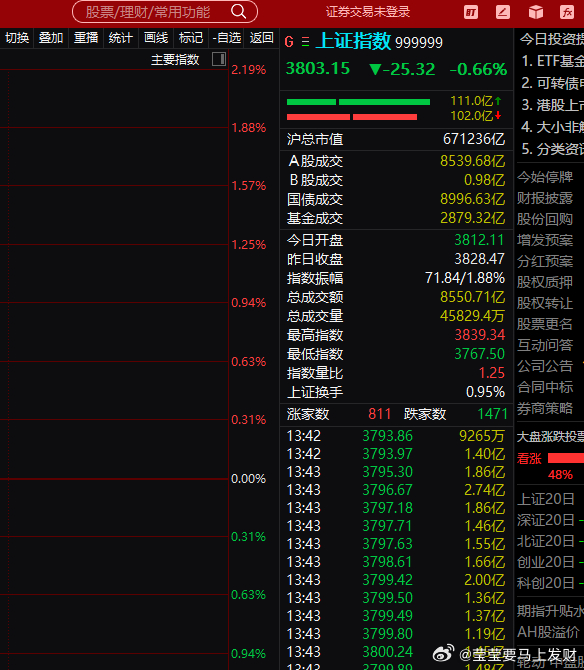Open the 3D cube icon
This screenshot has height=670, width=584.
536,12
